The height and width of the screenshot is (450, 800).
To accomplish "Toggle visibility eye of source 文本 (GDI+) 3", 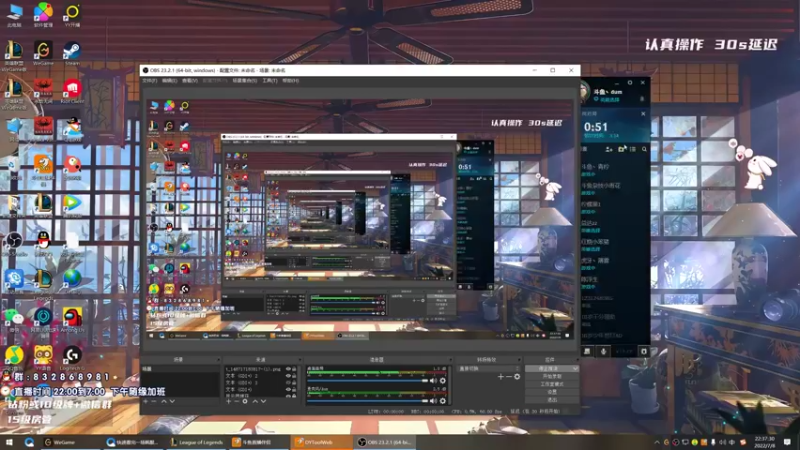I will point(288,383).
